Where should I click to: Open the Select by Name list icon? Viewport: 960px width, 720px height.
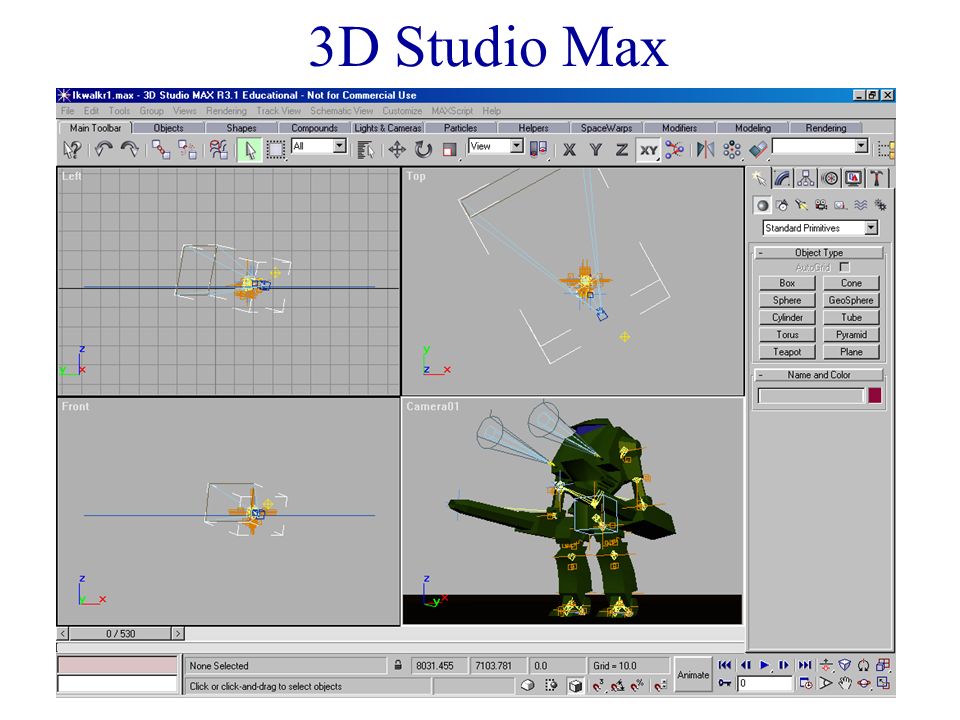tap(366, 149)
